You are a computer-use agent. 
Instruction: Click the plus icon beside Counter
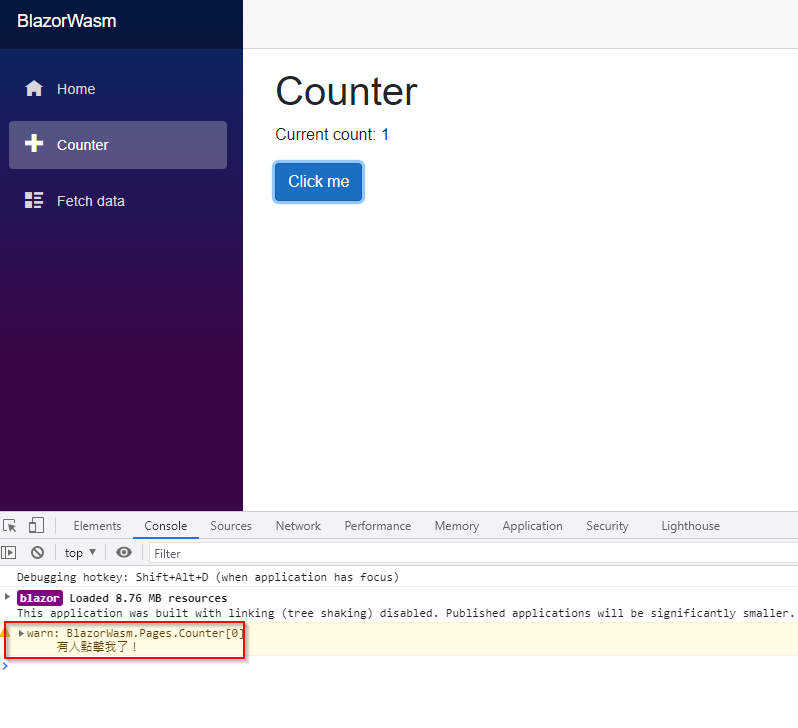pyautogui.click(x=34, y=144)
